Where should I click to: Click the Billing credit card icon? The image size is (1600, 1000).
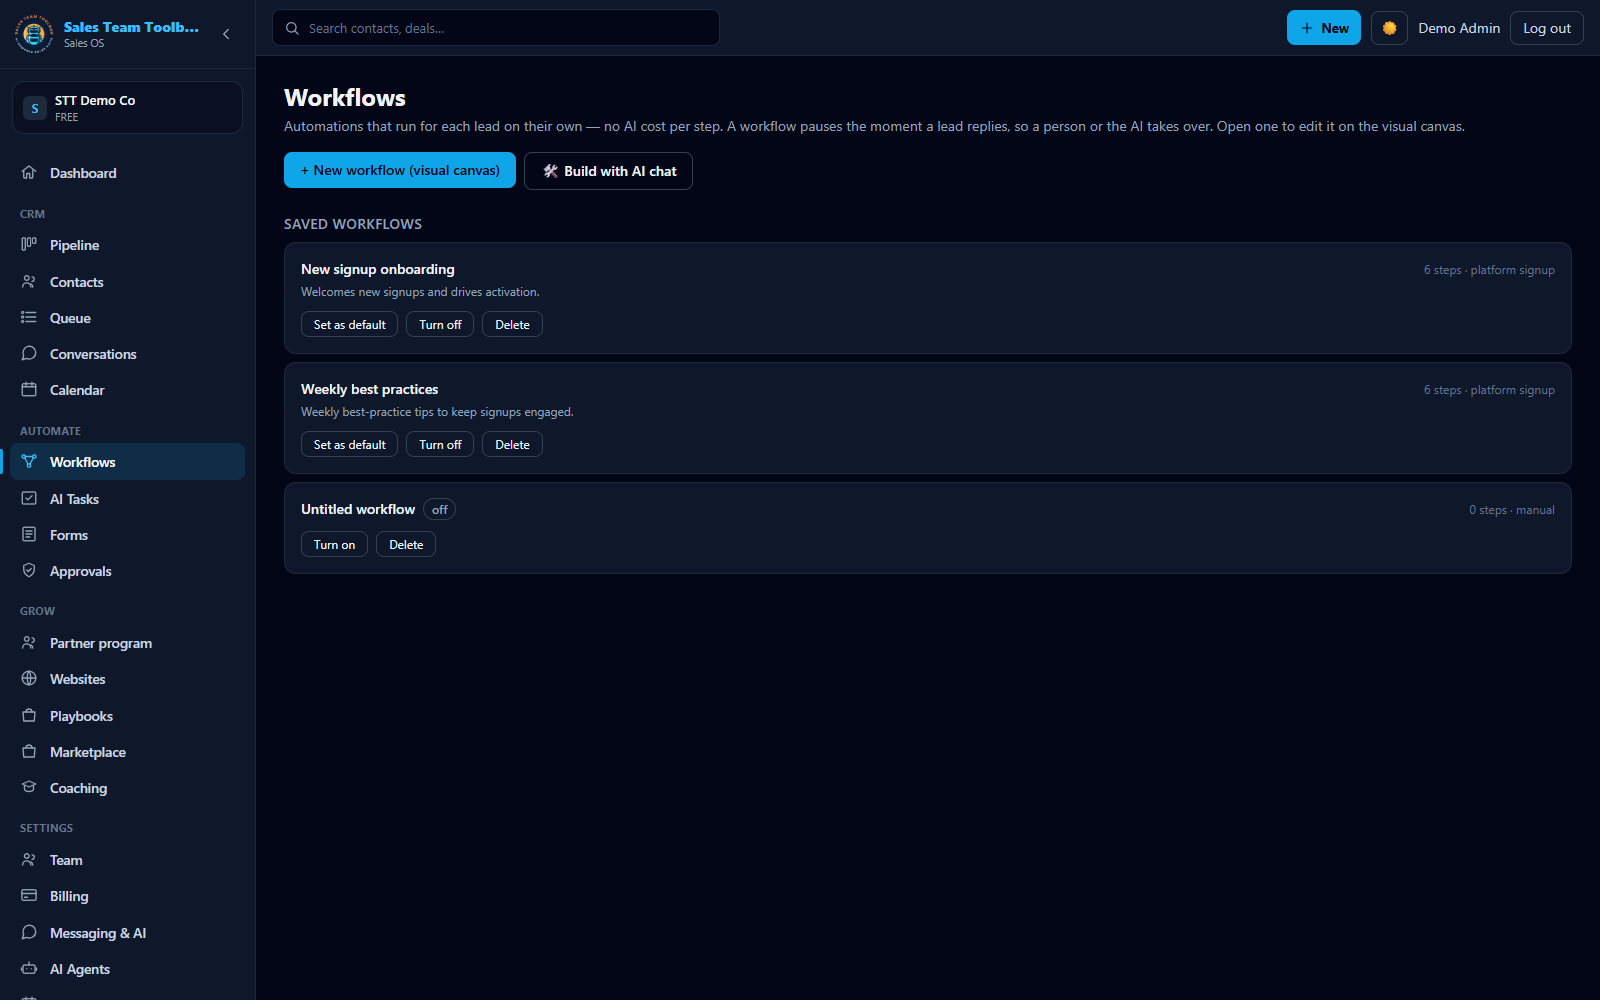pyautogui.click(x=29, y=896)
